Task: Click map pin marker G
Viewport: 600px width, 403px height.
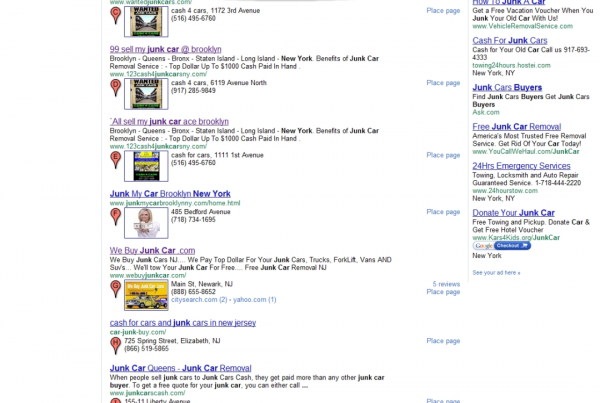Action: click(x=116, y=289)
